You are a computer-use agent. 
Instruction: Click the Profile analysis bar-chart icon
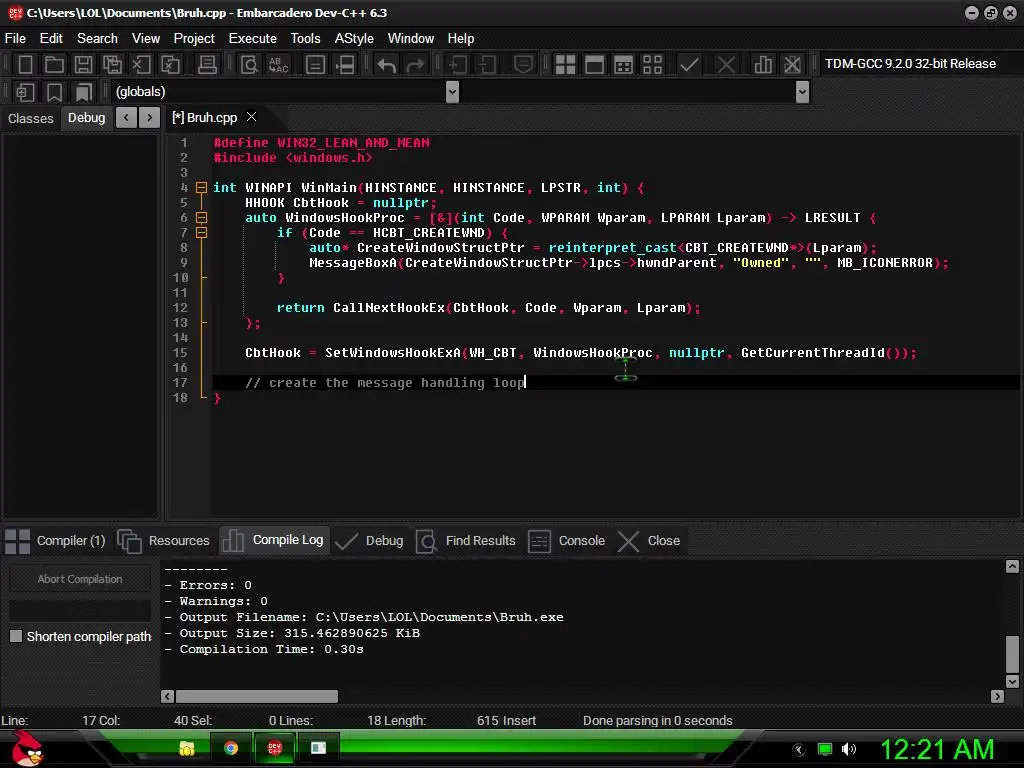pos(763,64)
